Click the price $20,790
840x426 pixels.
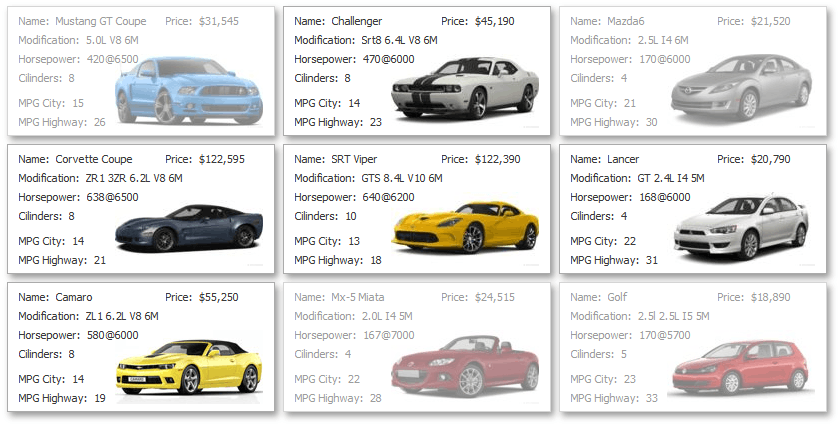(x=770, y=159)
